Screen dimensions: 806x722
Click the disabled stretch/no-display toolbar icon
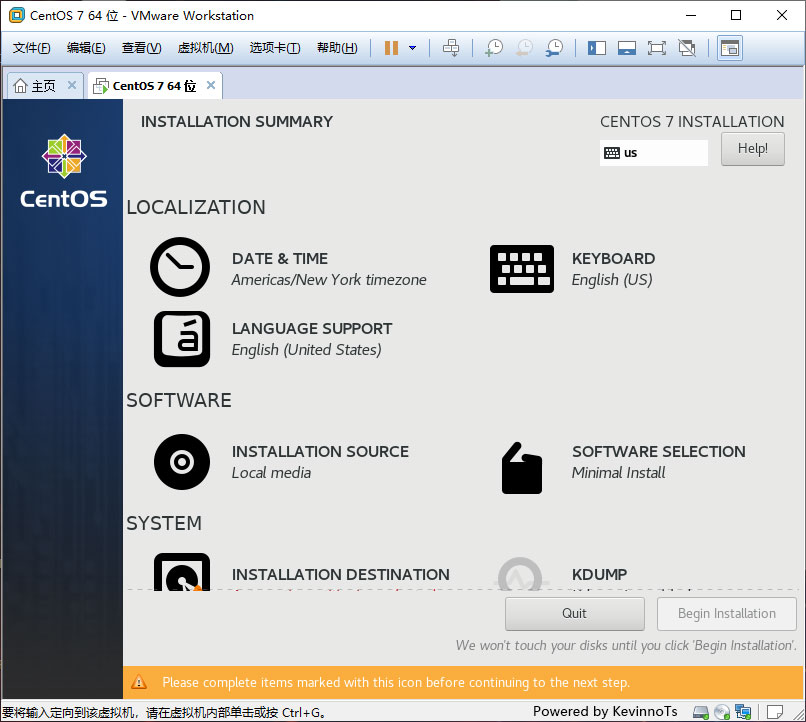(x=687, y=48)
